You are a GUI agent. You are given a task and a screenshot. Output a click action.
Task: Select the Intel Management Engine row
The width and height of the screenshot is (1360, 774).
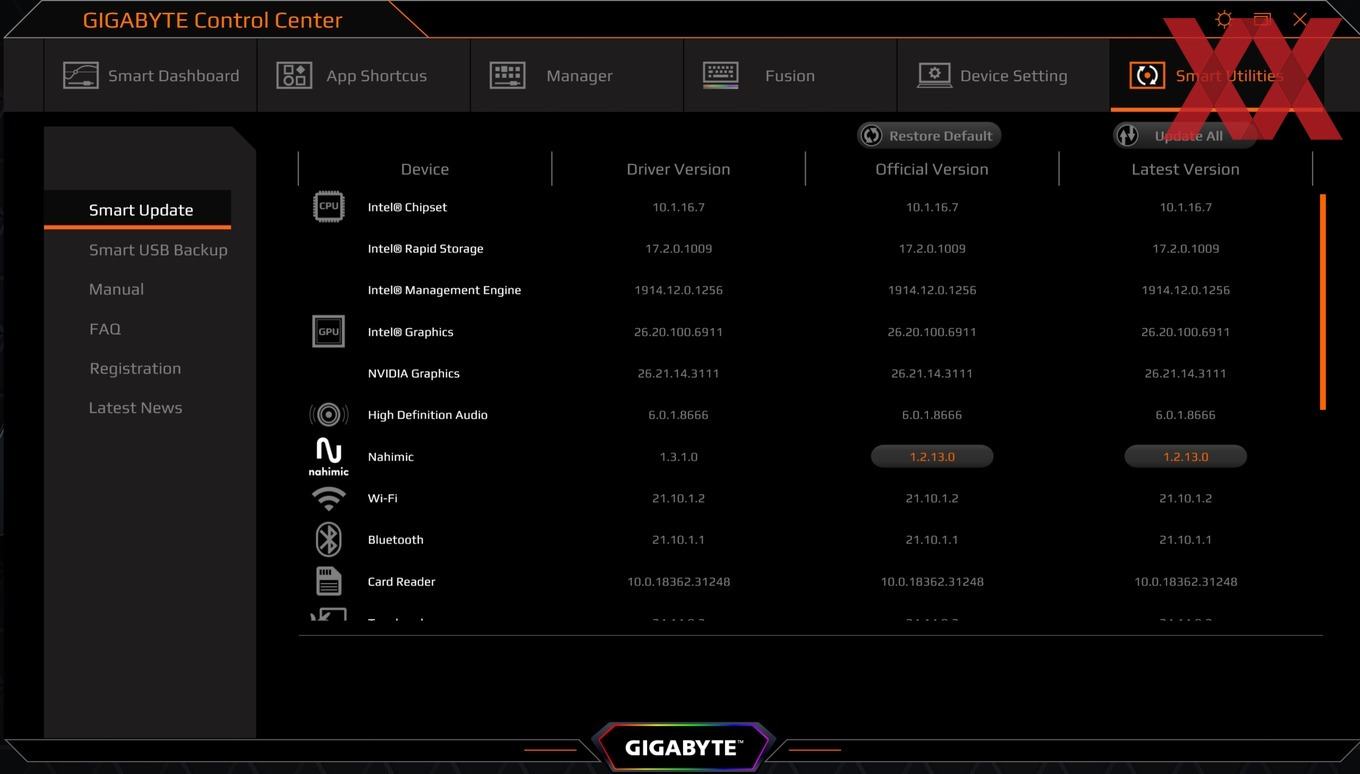point(810,290)
